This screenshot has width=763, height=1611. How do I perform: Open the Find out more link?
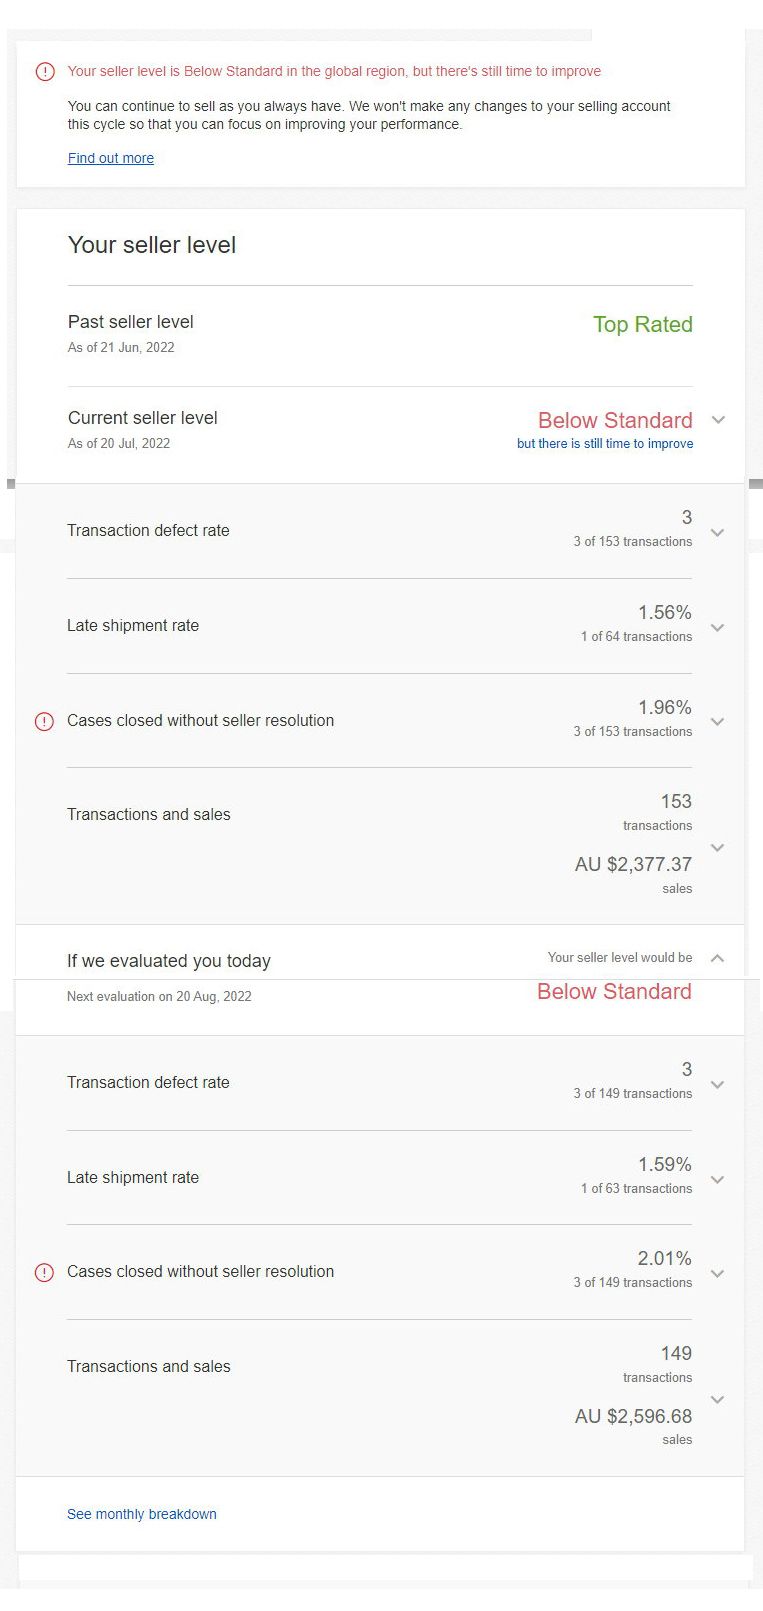(110, 158)
